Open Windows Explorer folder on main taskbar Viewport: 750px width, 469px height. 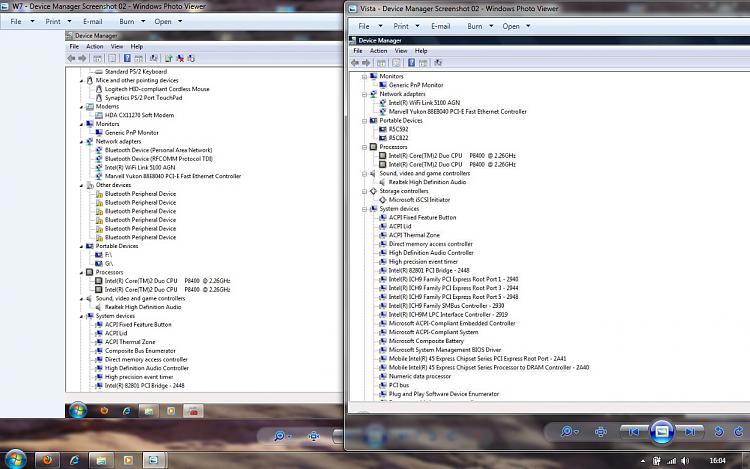point(101,460)
